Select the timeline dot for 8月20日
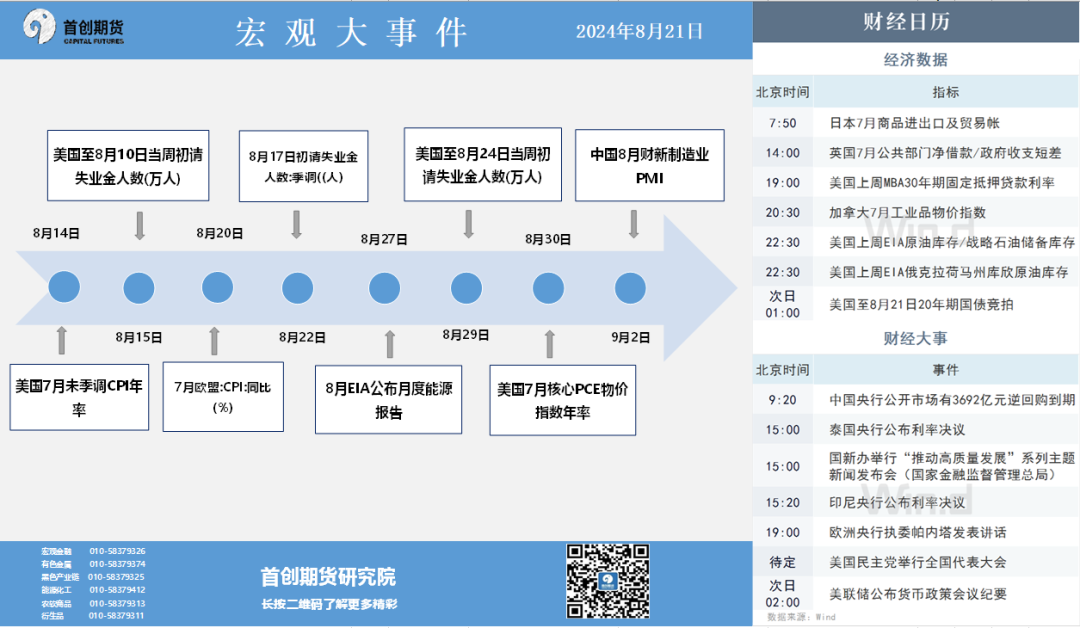Viewport: 1080px width, 628px height. click(218, 287)
